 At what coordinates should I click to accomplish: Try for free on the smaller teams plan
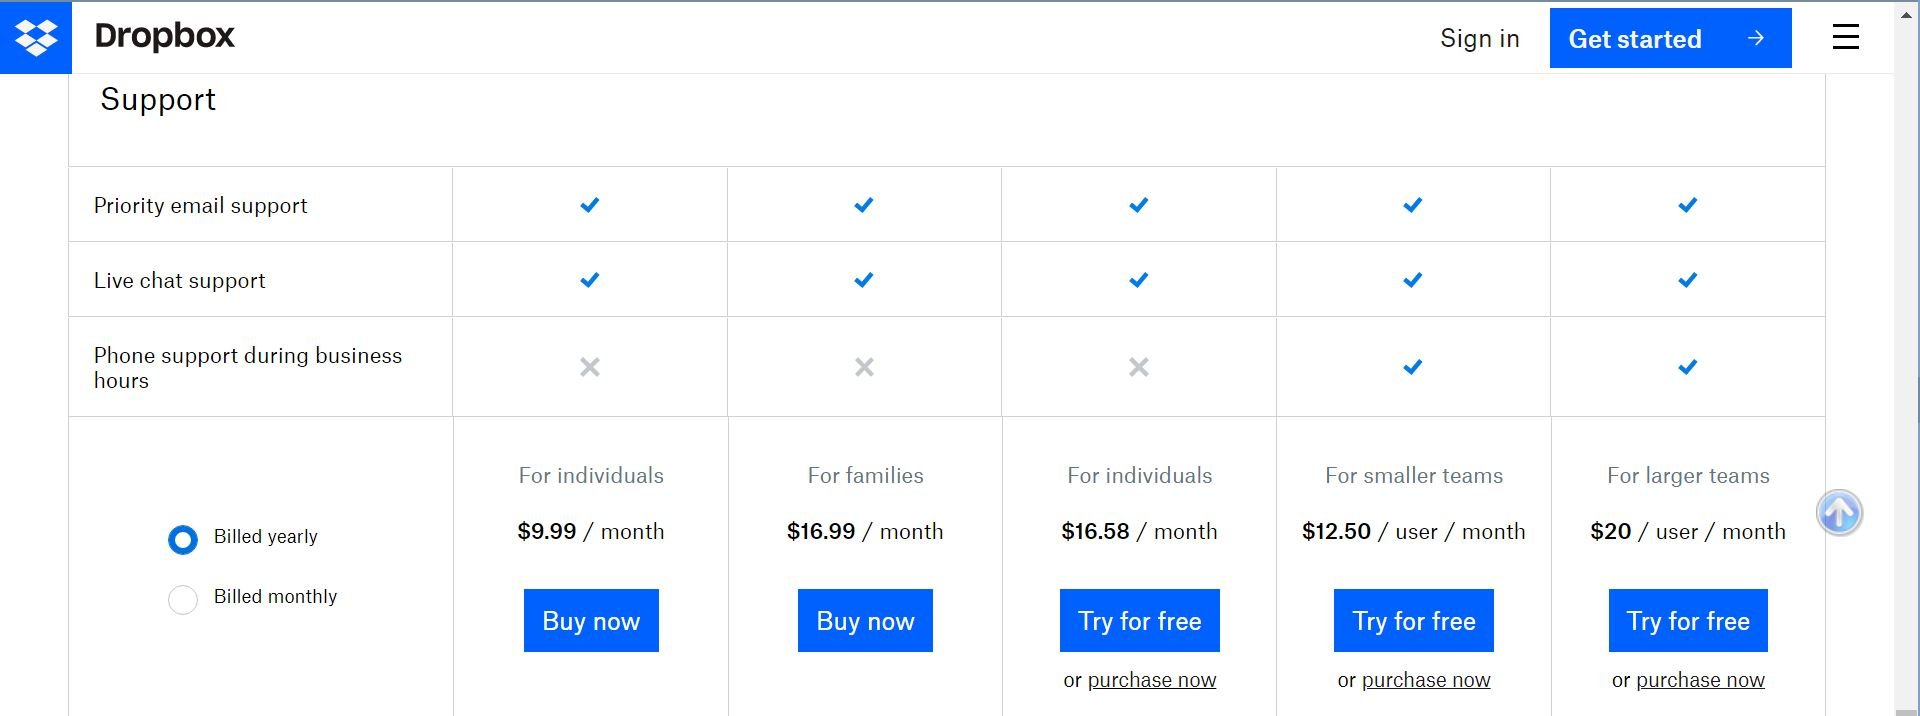pos(1413,620)
